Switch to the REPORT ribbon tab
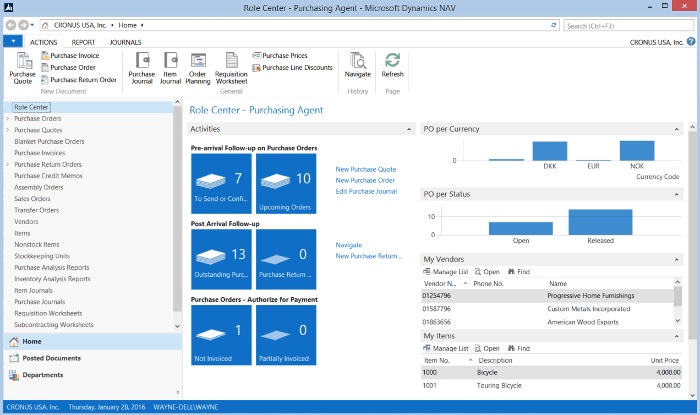The height and width of the screenshot is (415, 700). [x=83, y=42]
